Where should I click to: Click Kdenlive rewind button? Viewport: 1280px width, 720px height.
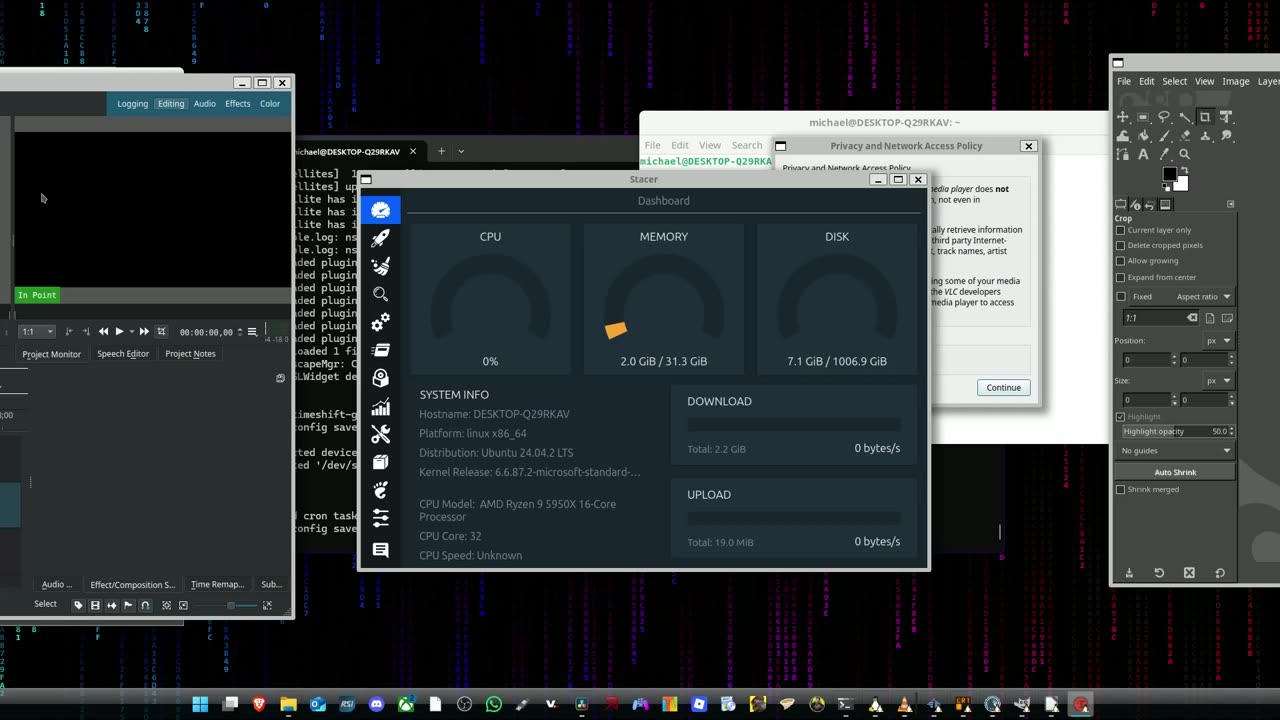[103, 331]
